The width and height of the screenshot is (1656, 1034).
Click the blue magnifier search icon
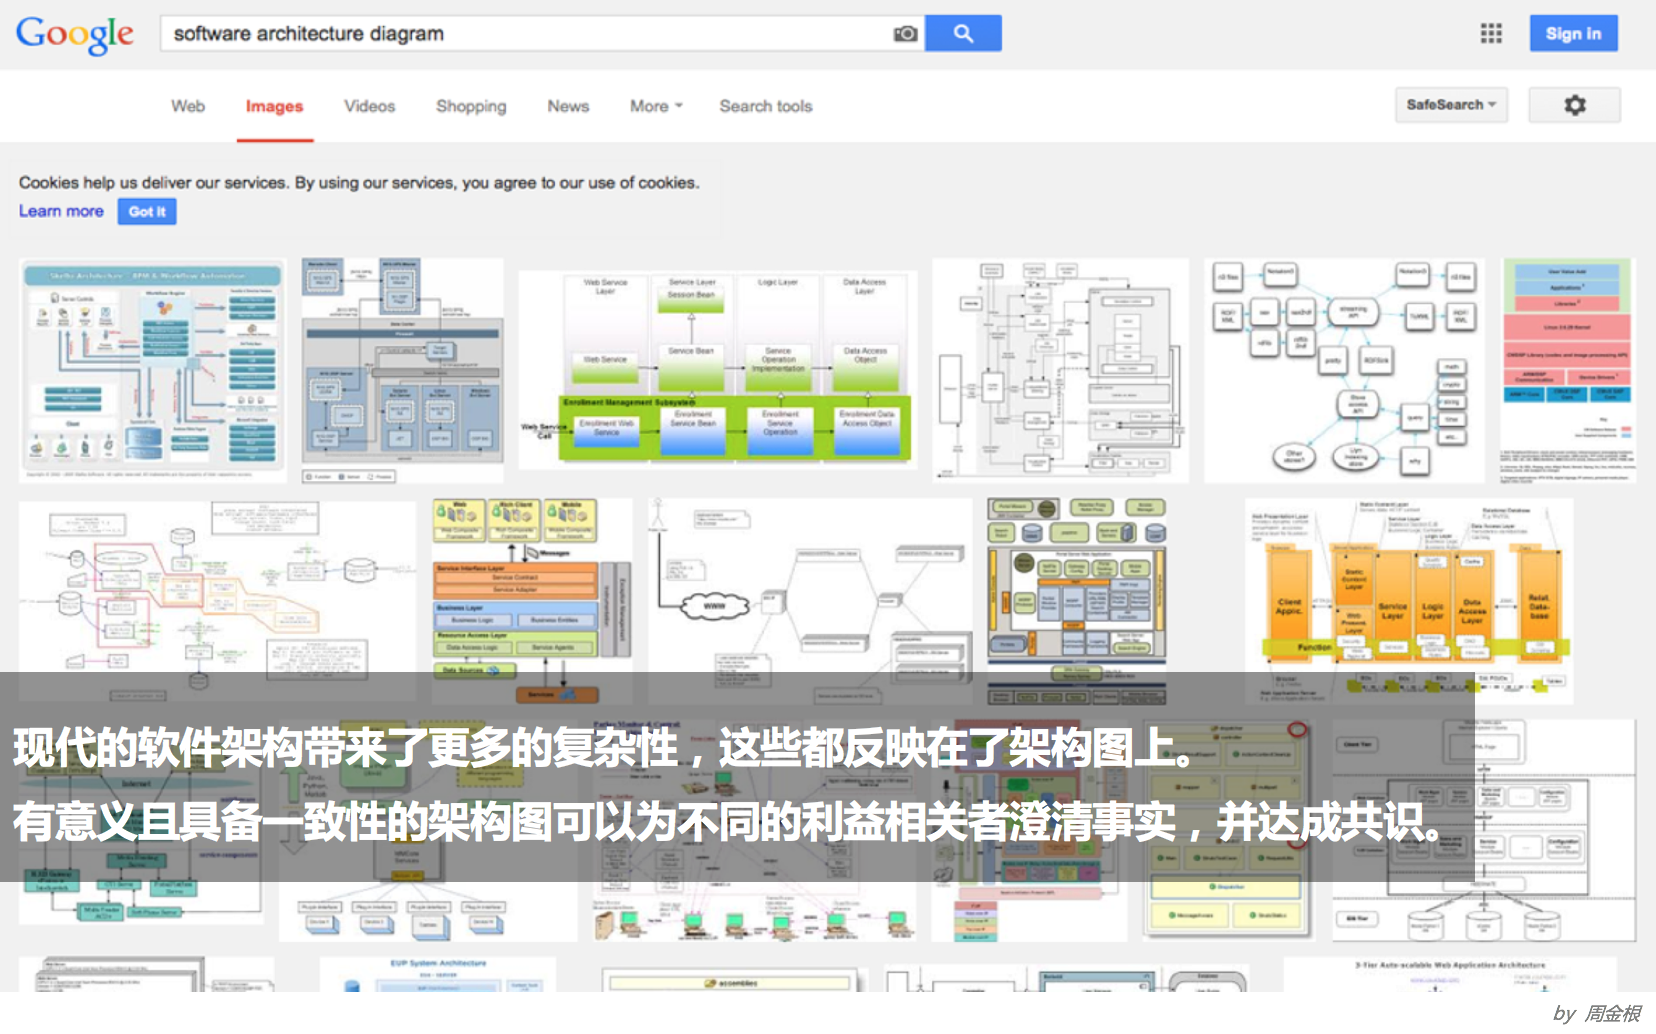[x=963, y=33]
